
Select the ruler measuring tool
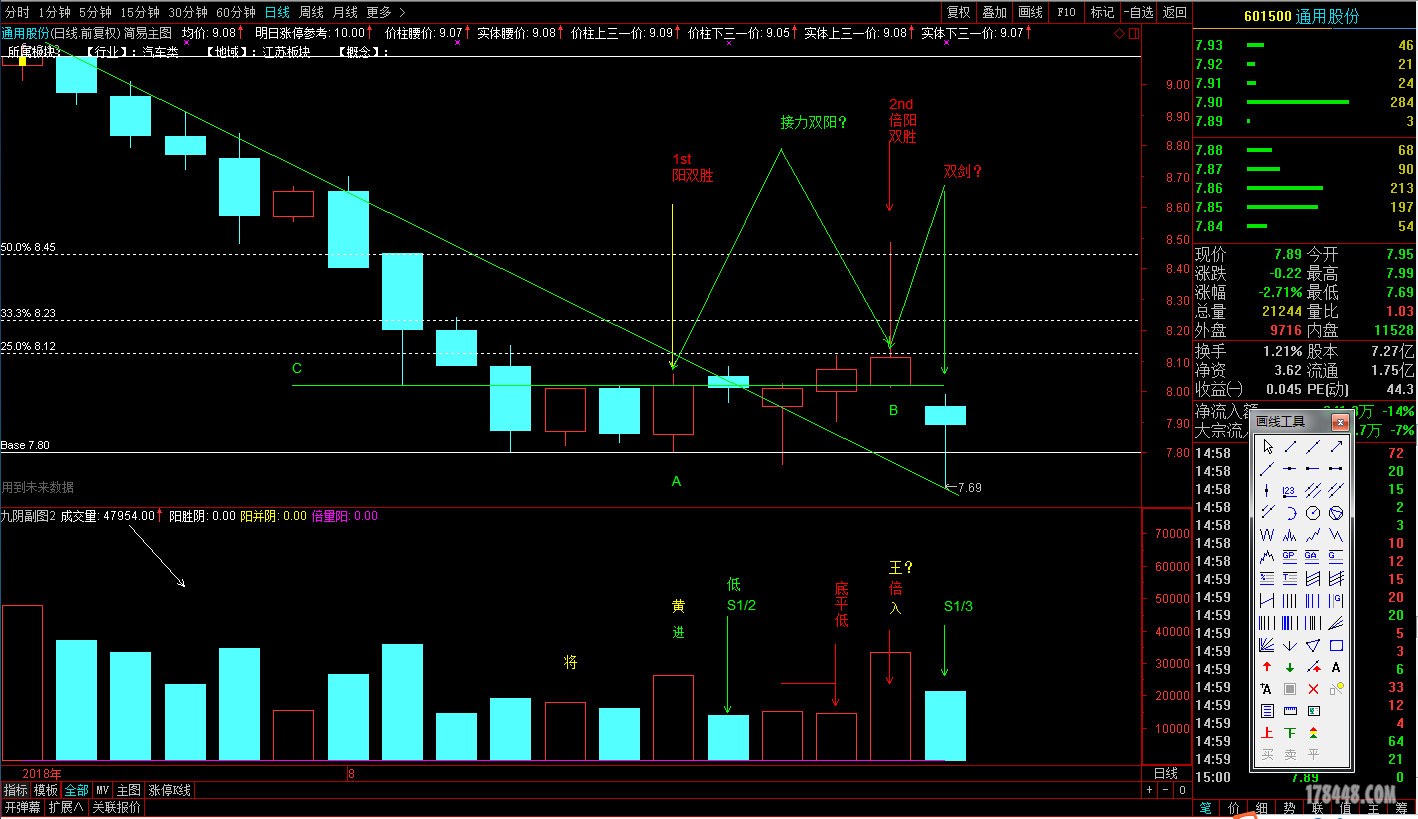pyautogui.click(x=1290, y=711)
